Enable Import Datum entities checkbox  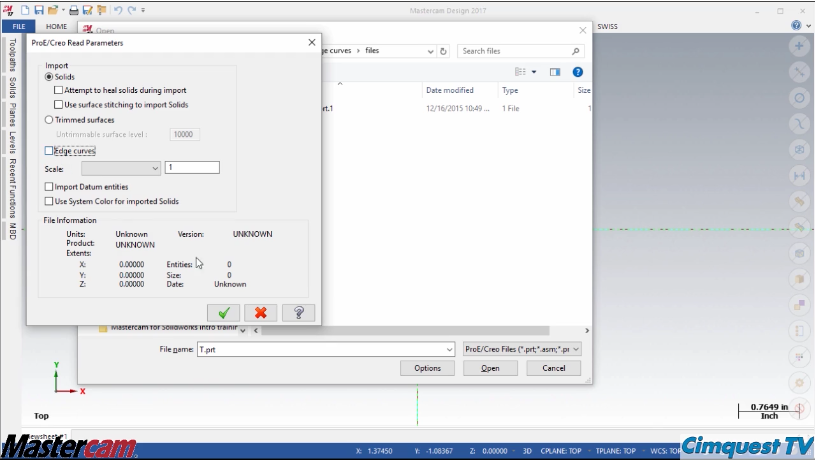click(x=49, y=187)
